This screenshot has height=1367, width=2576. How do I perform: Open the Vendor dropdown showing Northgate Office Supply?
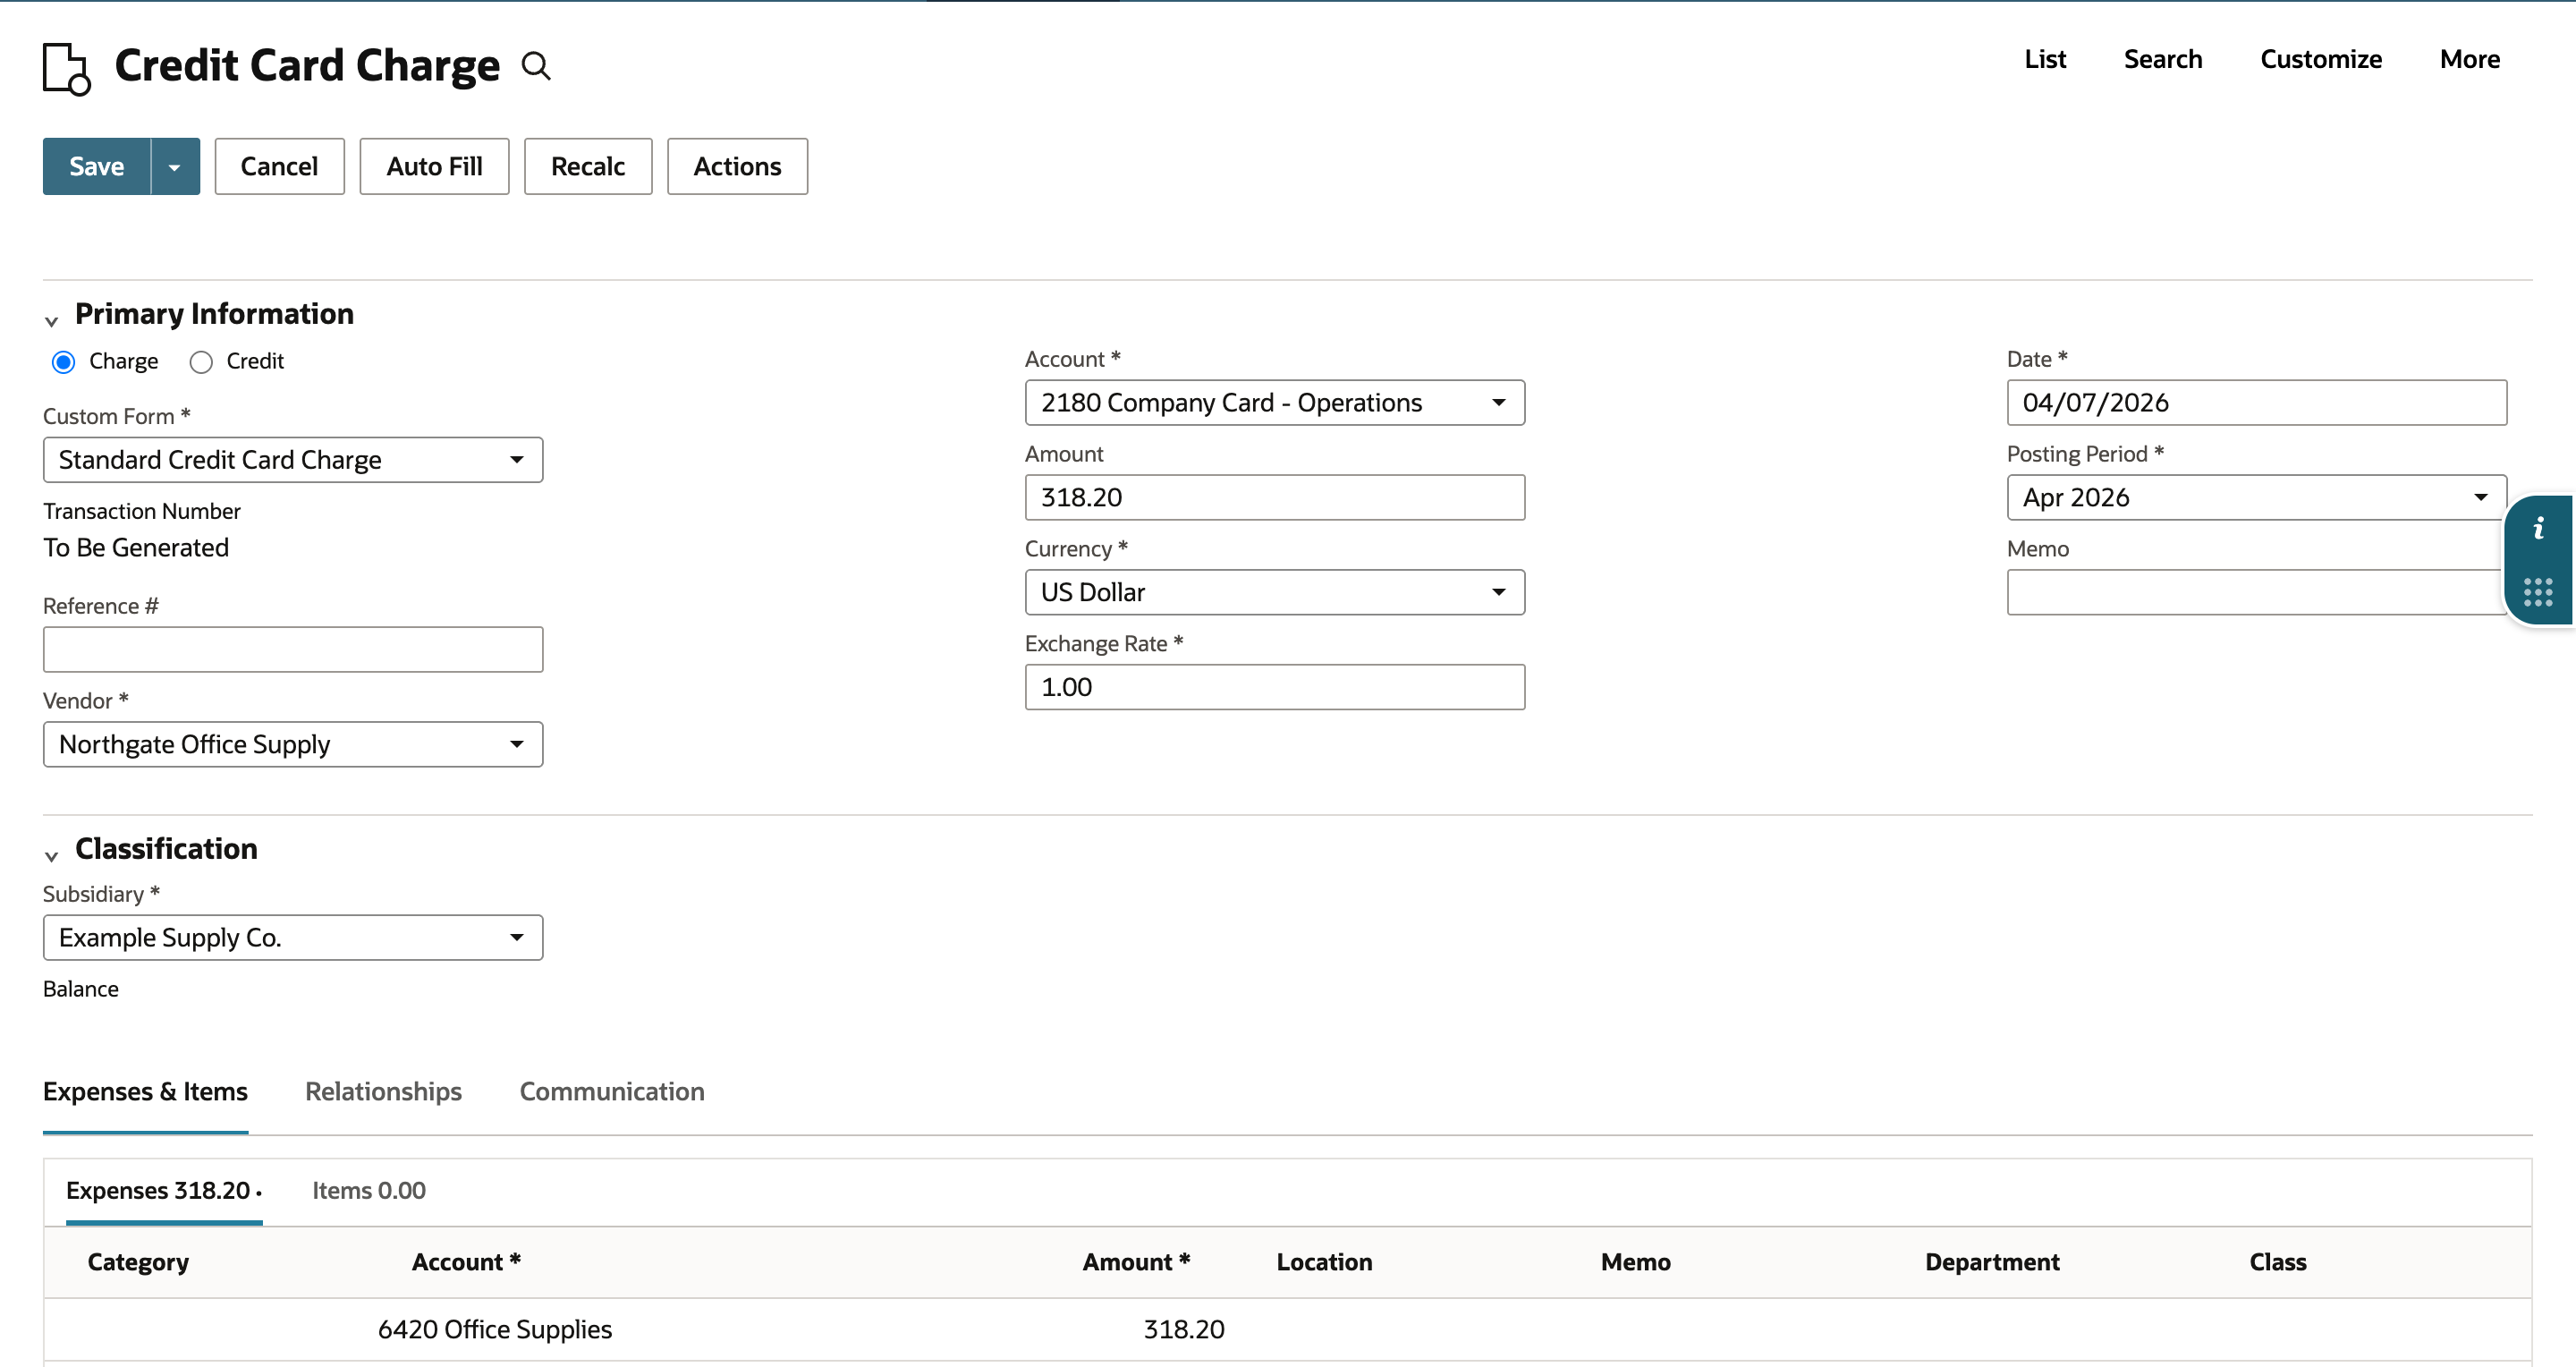click(x=293, y=745)
